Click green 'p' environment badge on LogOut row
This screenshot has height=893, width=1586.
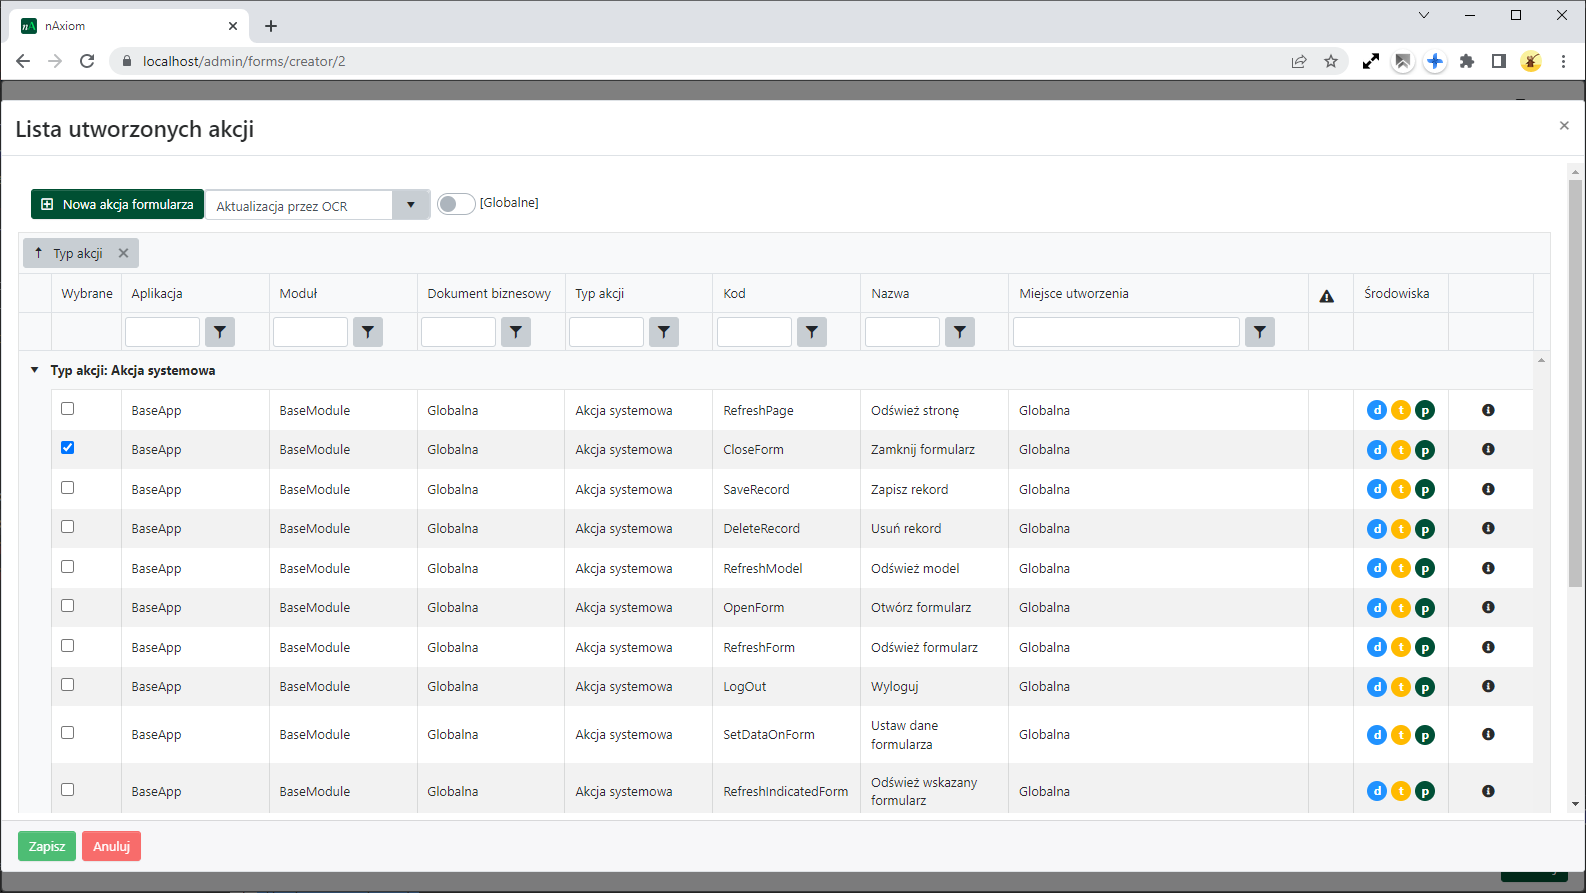point(1425,687)
